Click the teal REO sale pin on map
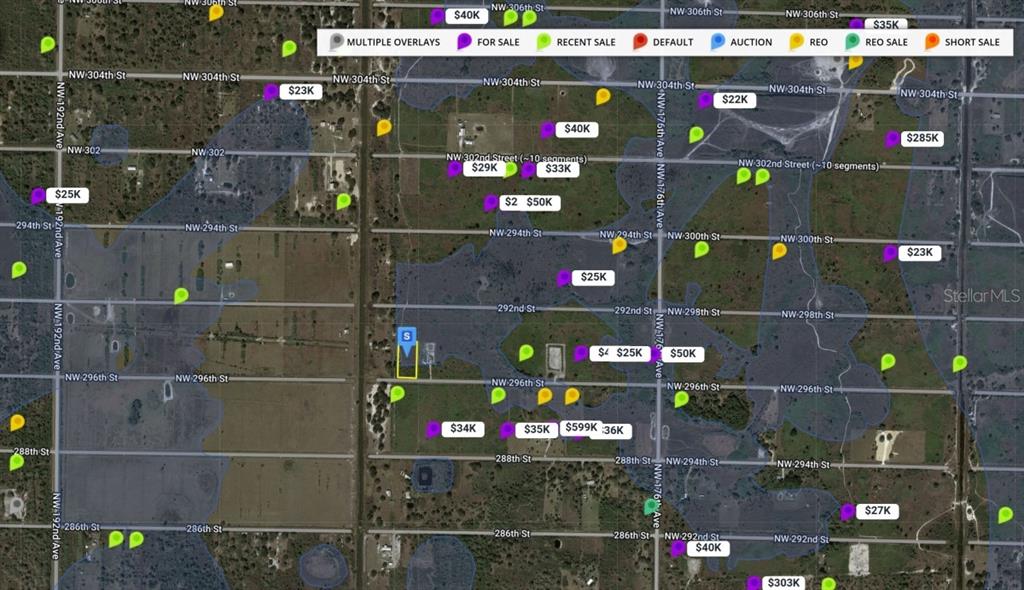Viewport: 1024px width, 590px height. [651, 507]
